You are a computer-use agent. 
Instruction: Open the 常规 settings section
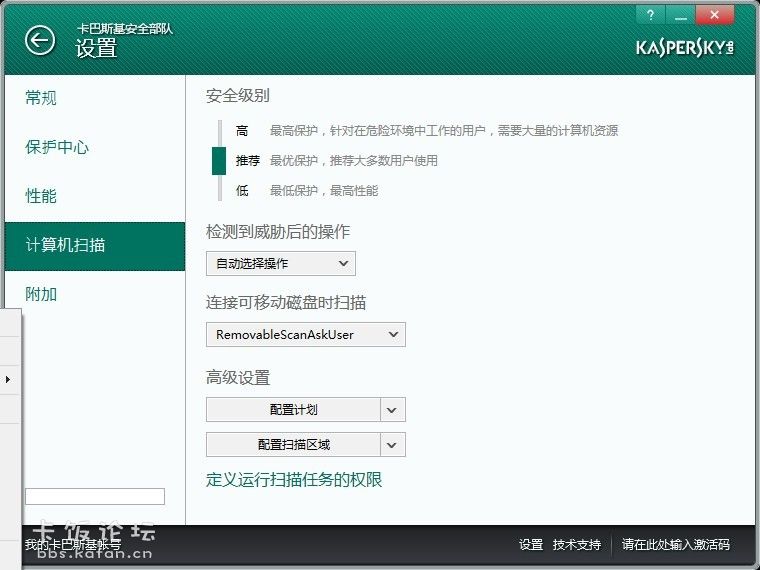[41, 98]
